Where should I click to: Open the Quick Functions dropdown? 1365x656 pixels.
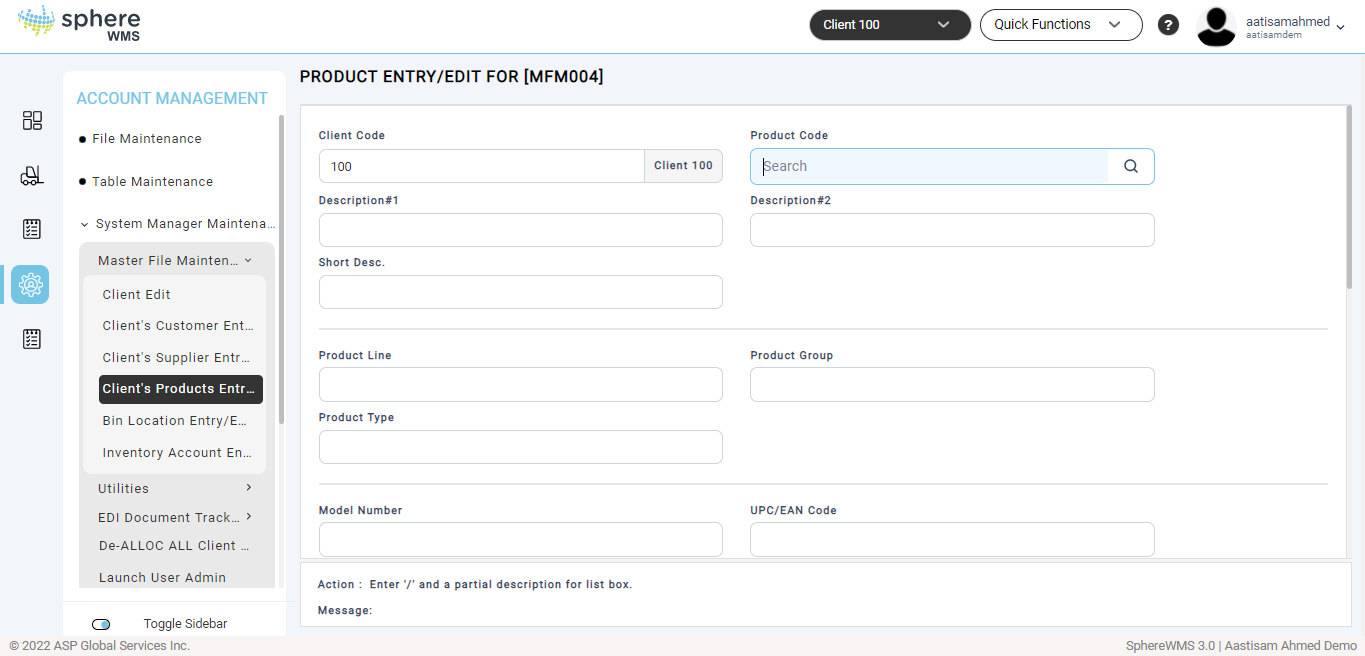coord(1061,25)
